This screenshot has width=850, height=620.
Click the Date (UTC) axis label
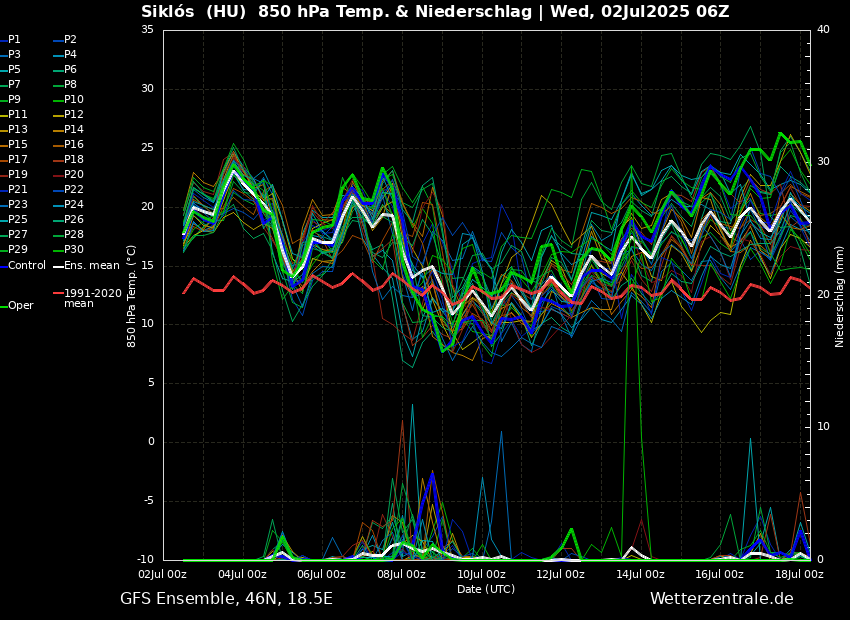[486, 589]
